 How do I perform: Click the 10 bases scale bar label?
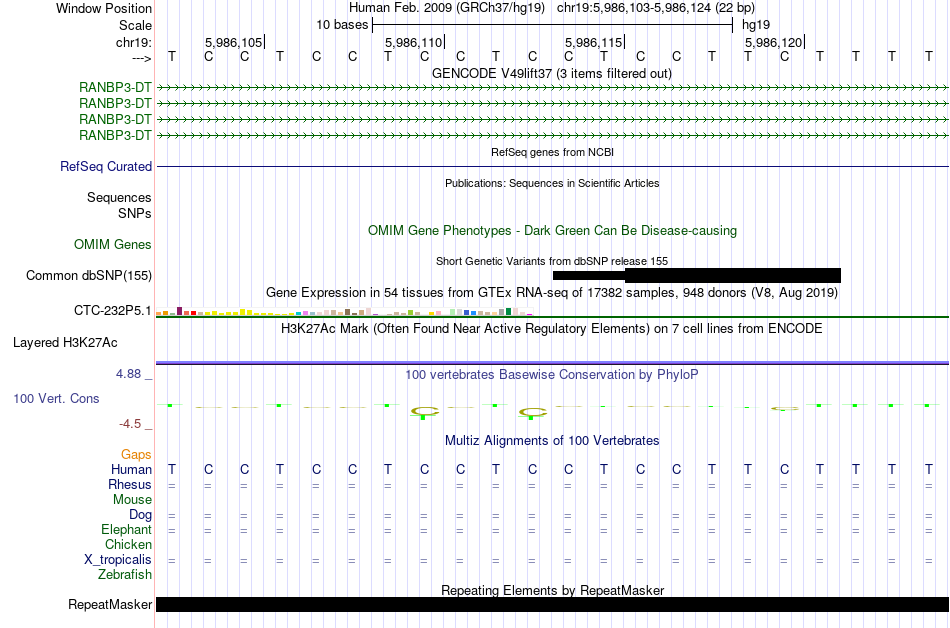342,25
